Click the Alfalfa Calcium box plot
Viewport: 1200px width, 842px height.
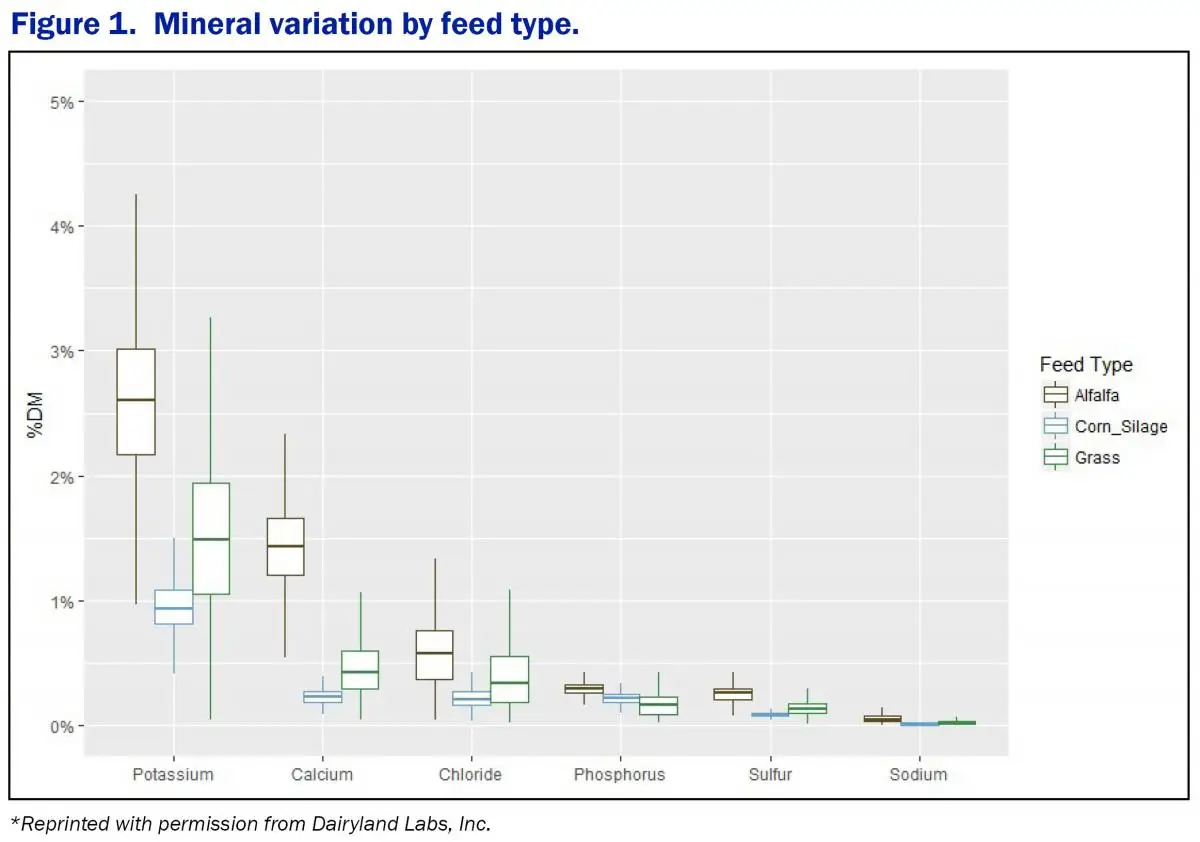click(x=285, y=547)
